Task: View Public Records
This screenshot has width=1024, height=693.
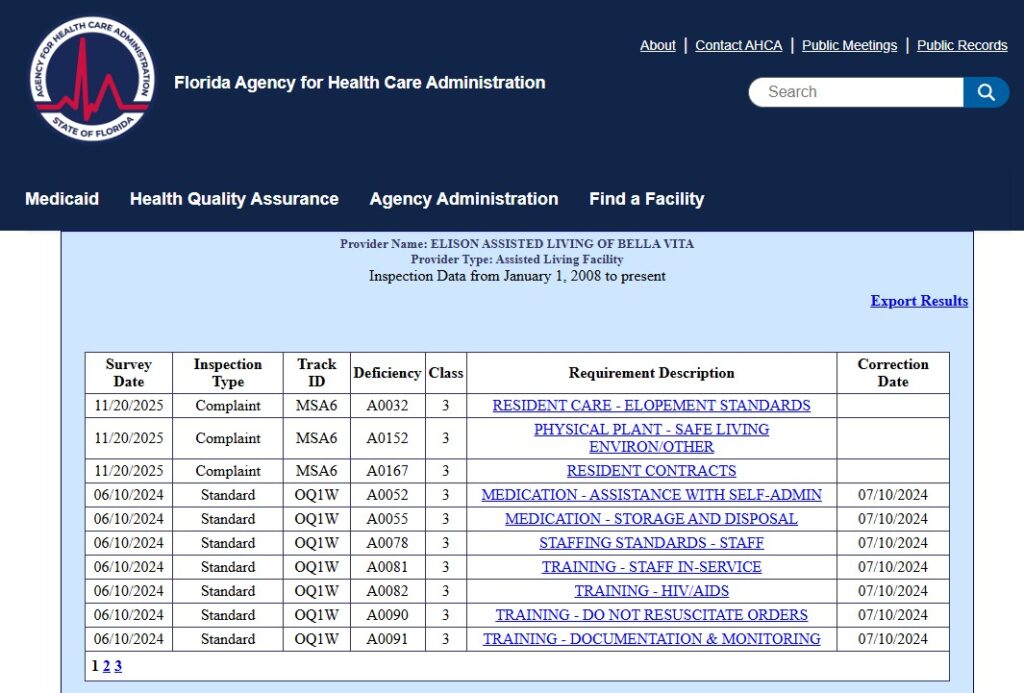Action: (x=961, y=45)
